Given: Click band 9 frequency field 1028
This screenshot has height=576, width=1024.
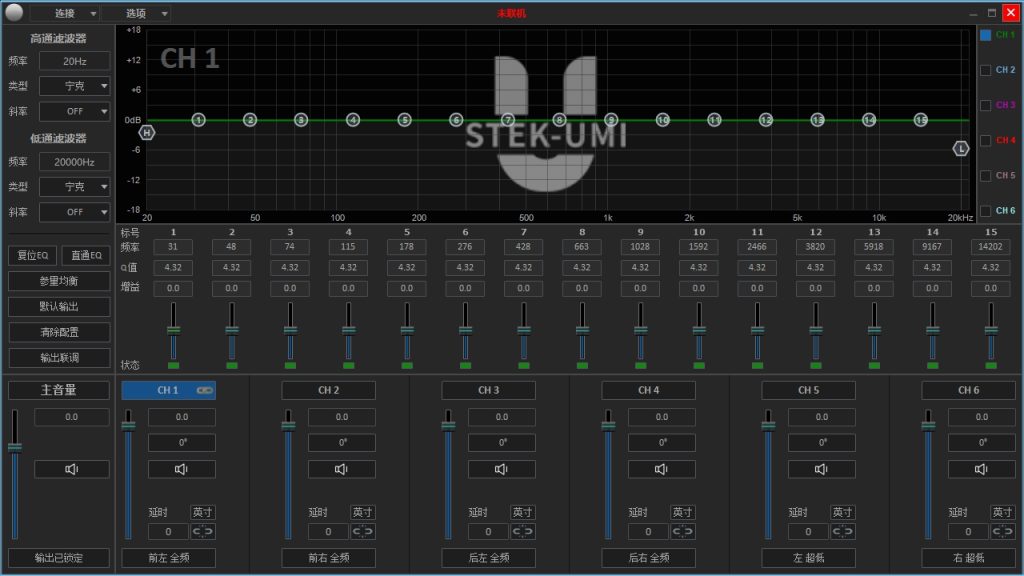Looking at the screenshot, I should [x=640, y=247].
